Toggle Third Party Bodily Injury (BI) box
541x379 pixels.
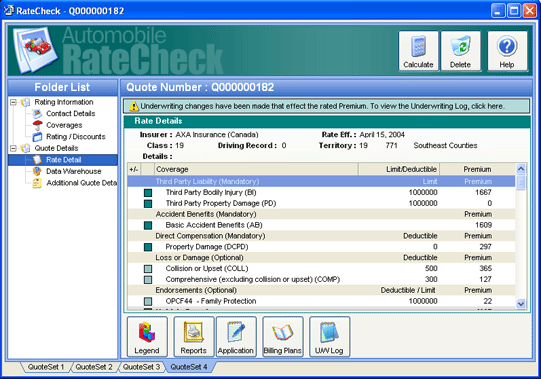click(x=148, y=193)
